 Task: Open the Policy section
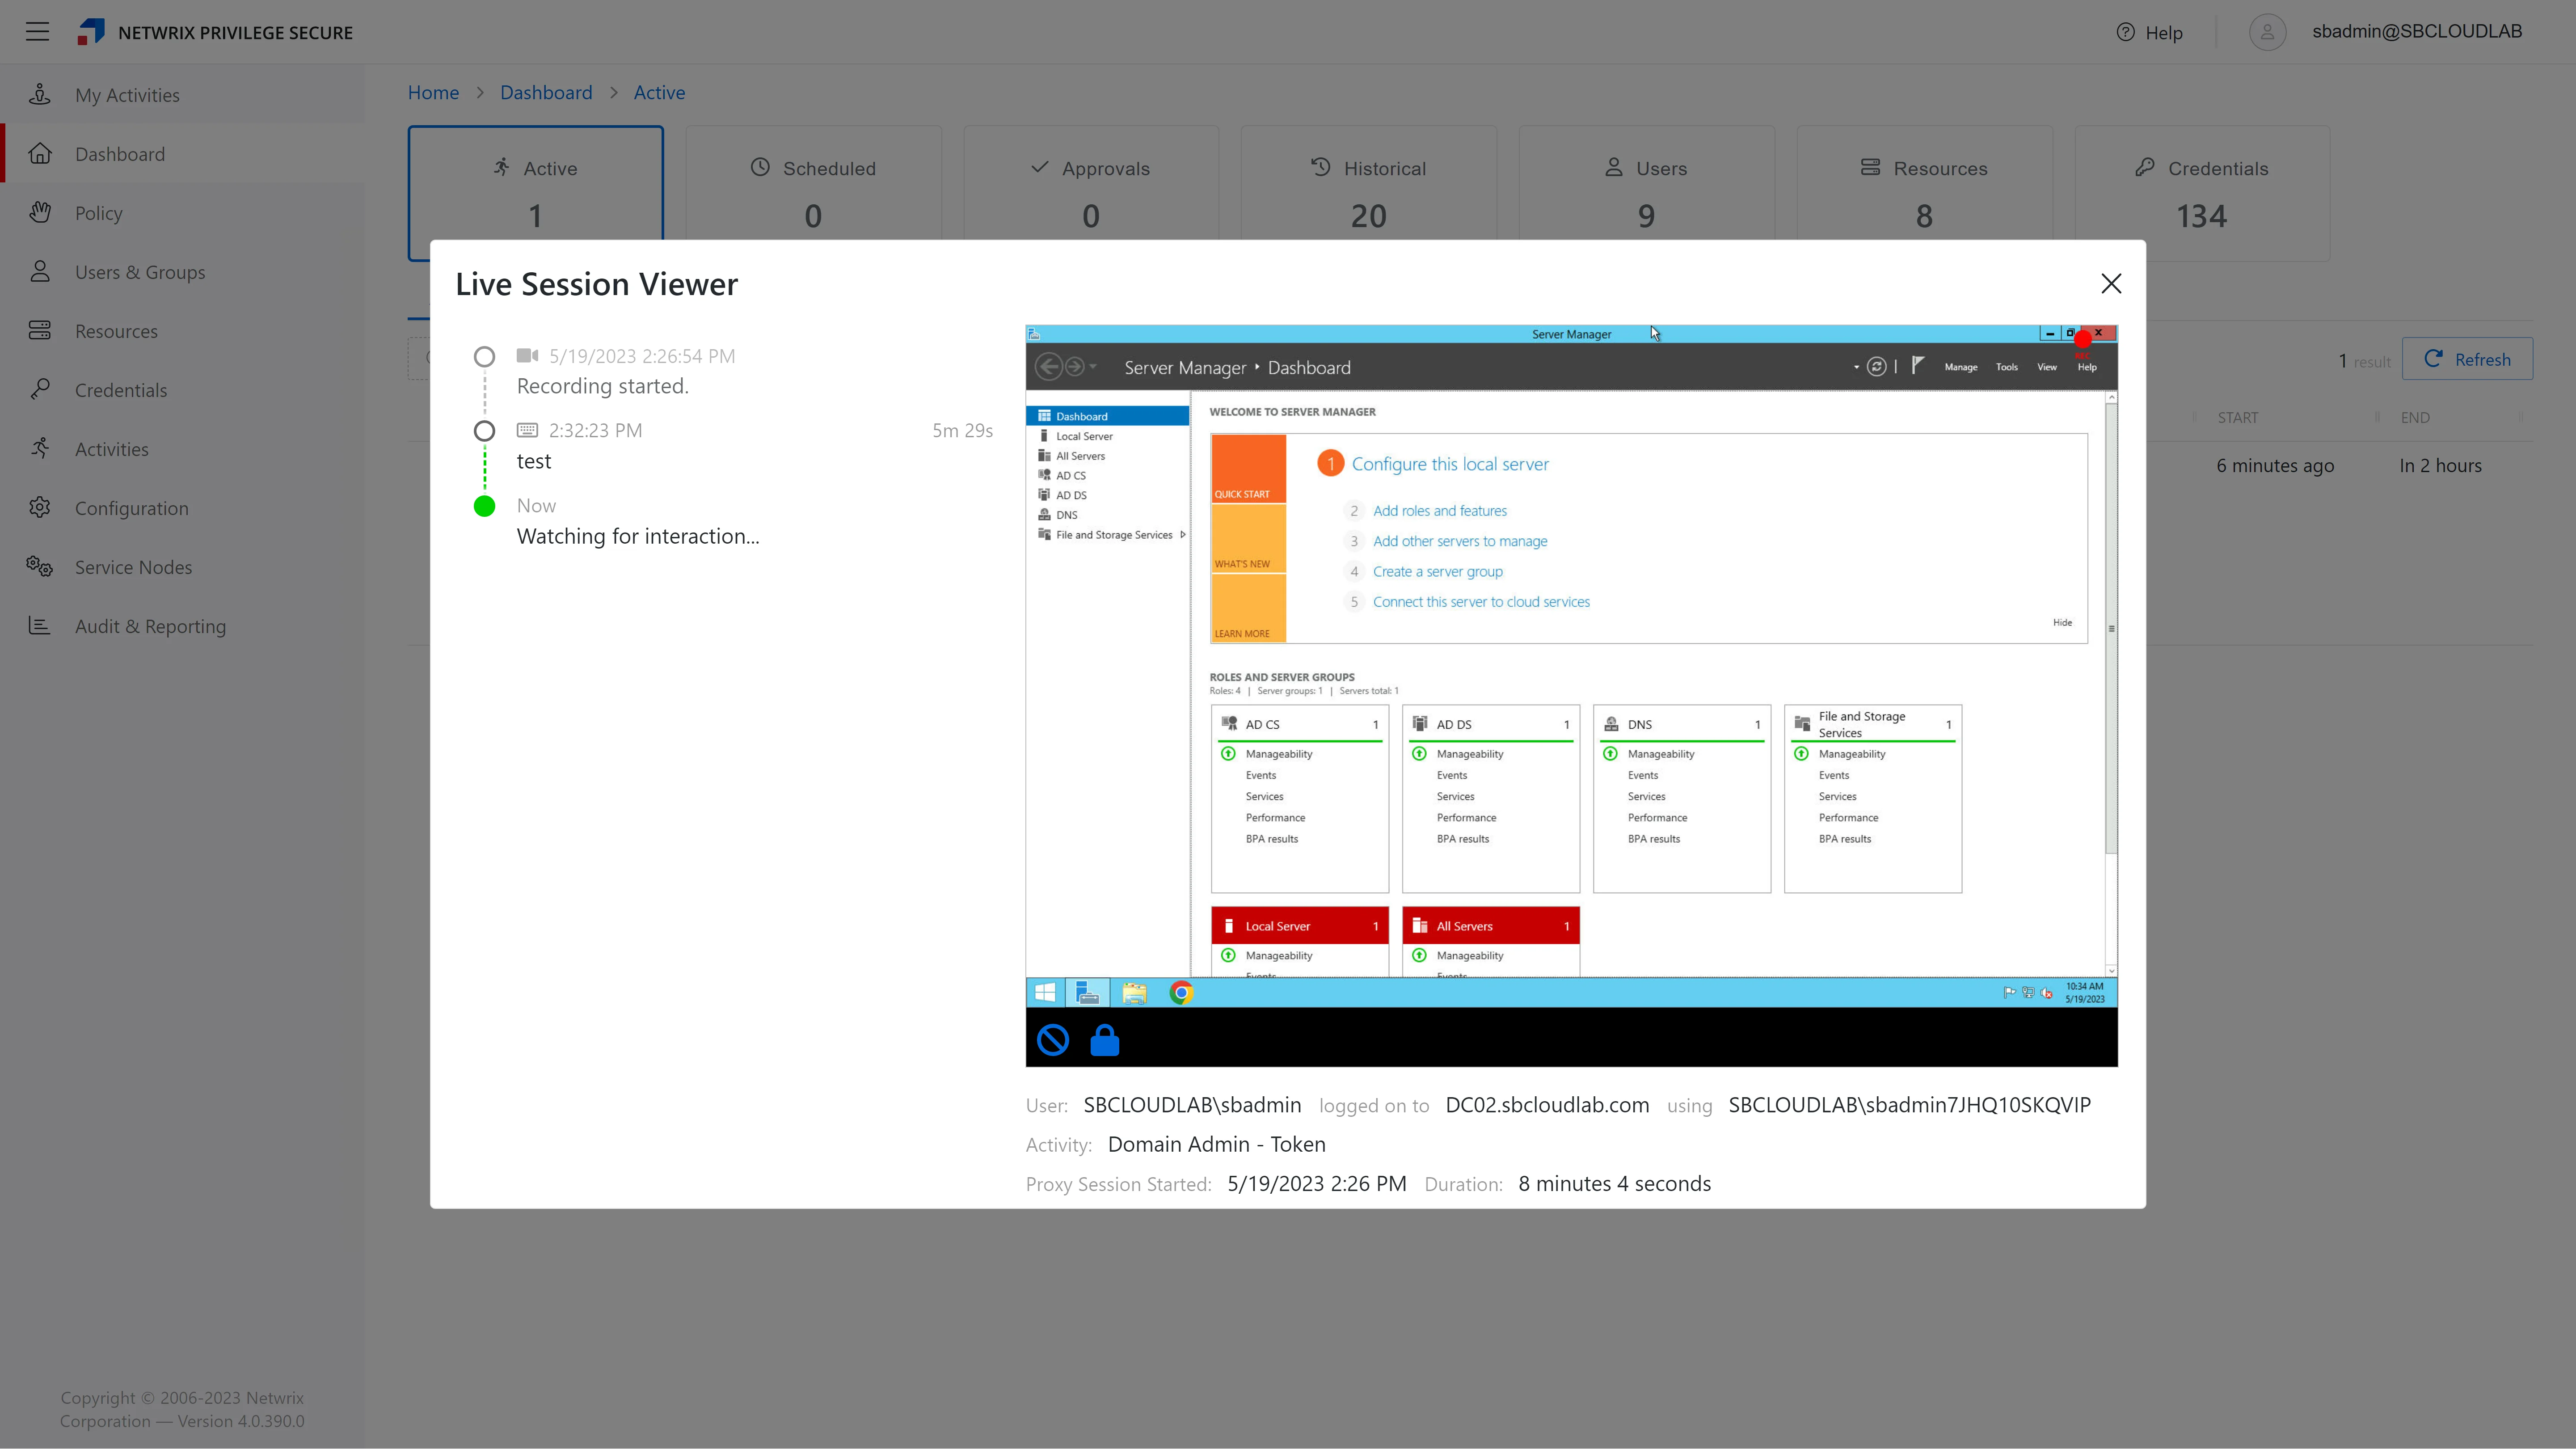tap(98, 213)
